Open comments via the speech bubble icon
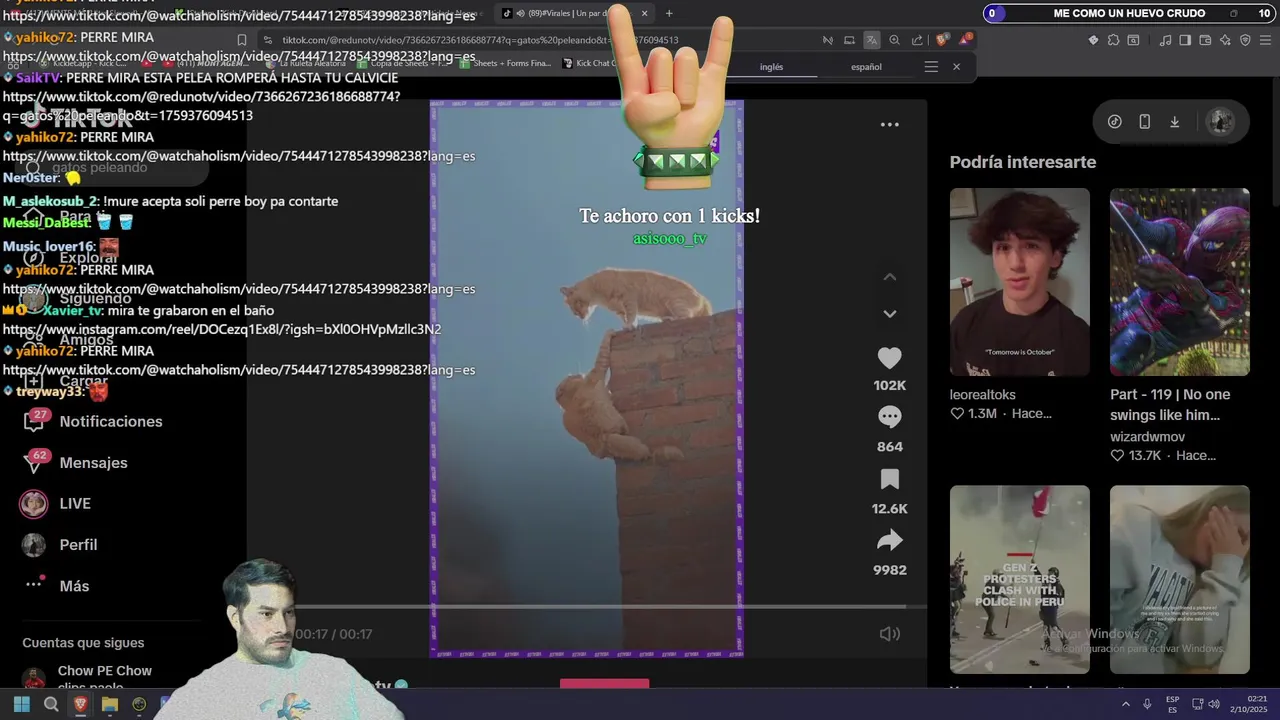 889,417
